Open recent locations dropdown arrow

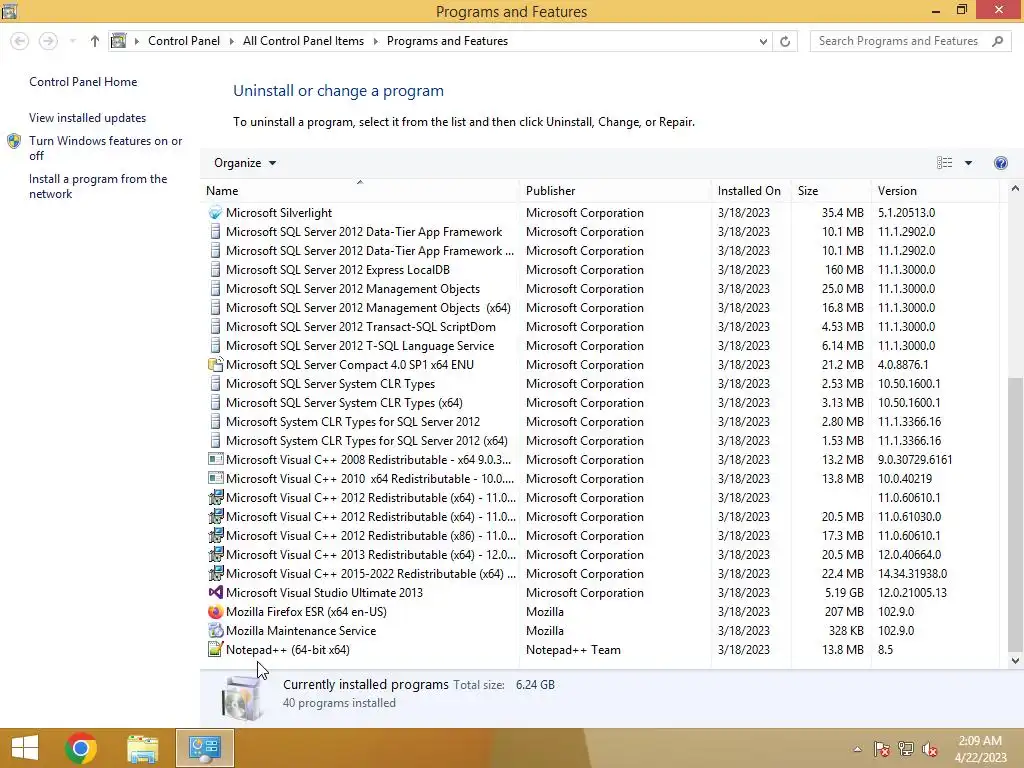click(72, 41)
